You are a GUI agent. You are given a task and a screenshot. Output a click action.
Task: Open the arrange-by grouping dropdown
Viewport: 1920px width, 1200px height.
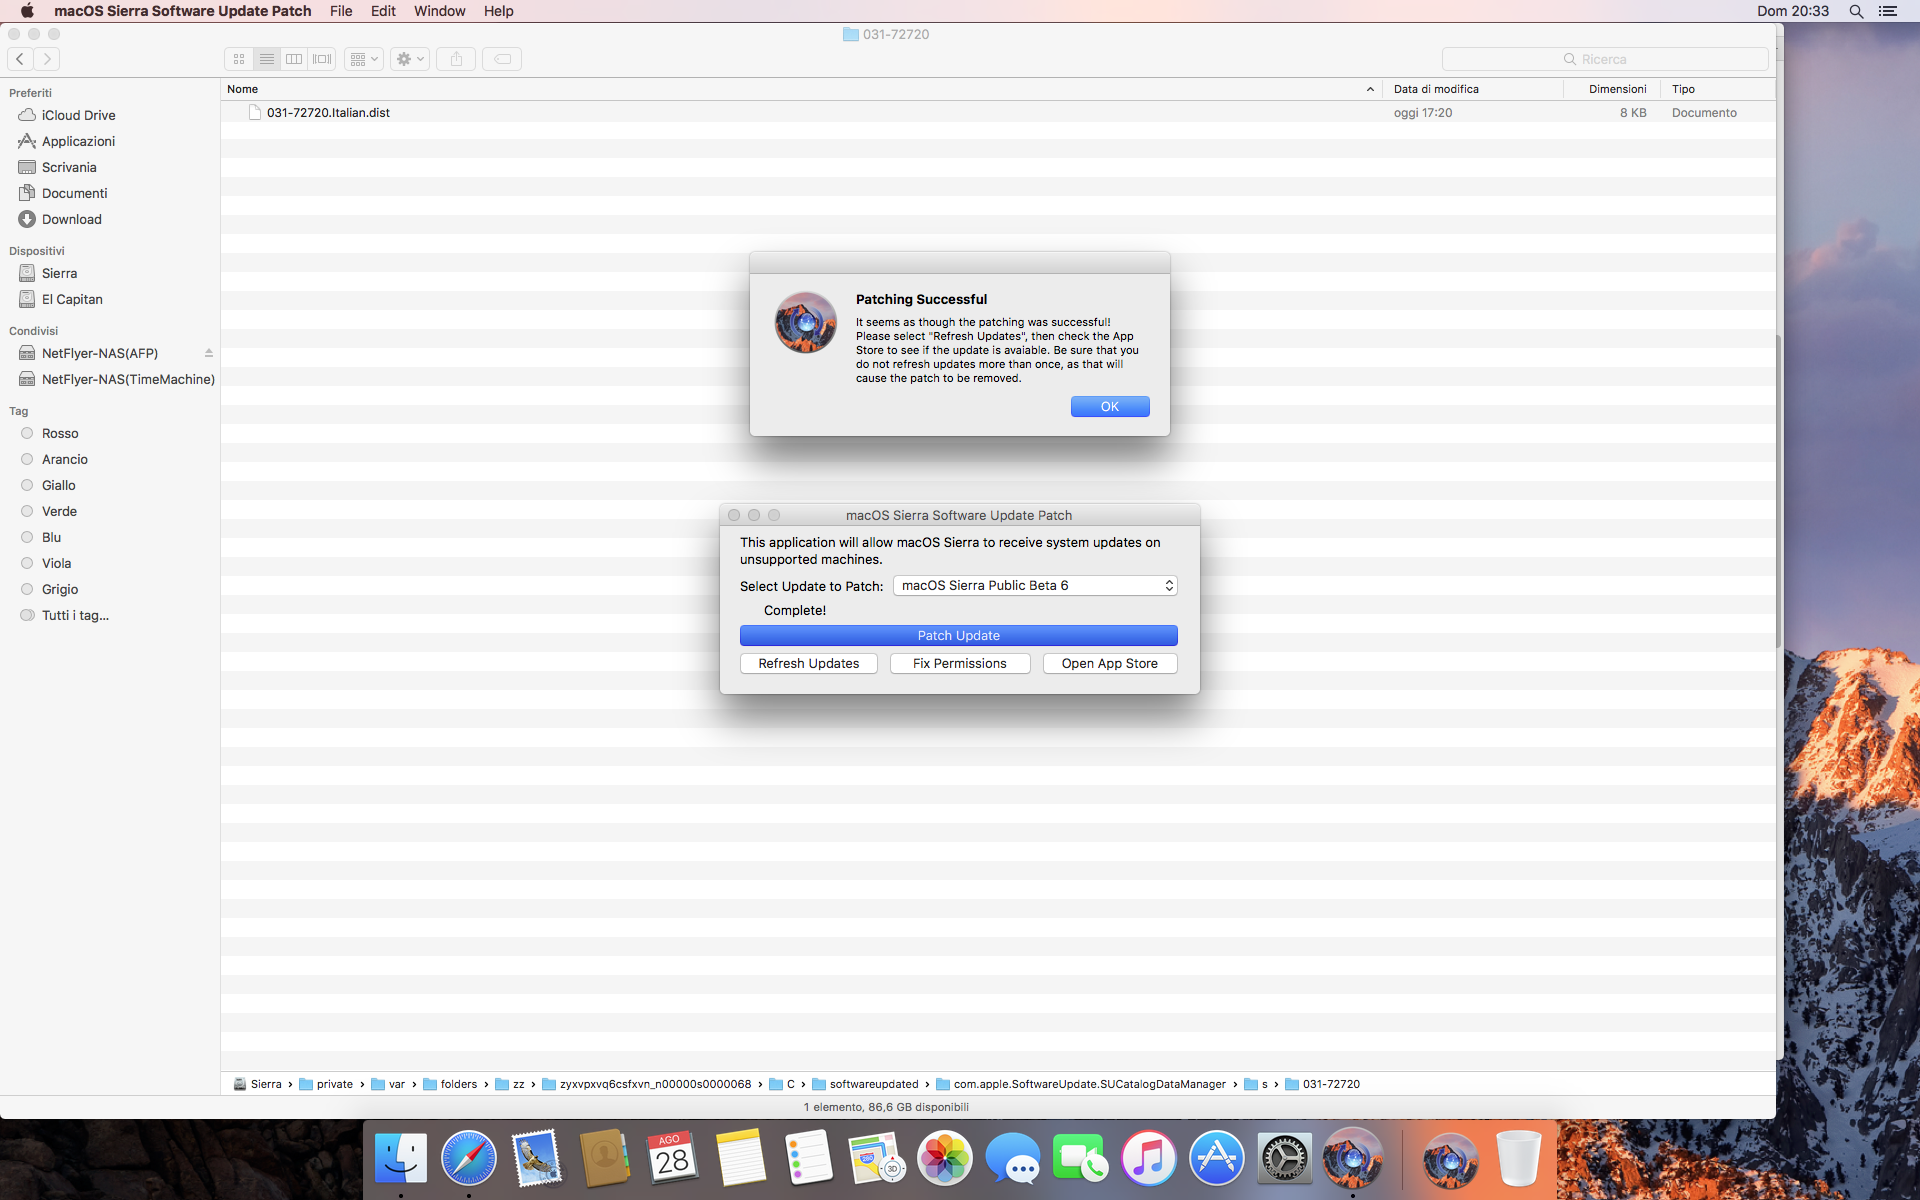click(x=363, y=59)
